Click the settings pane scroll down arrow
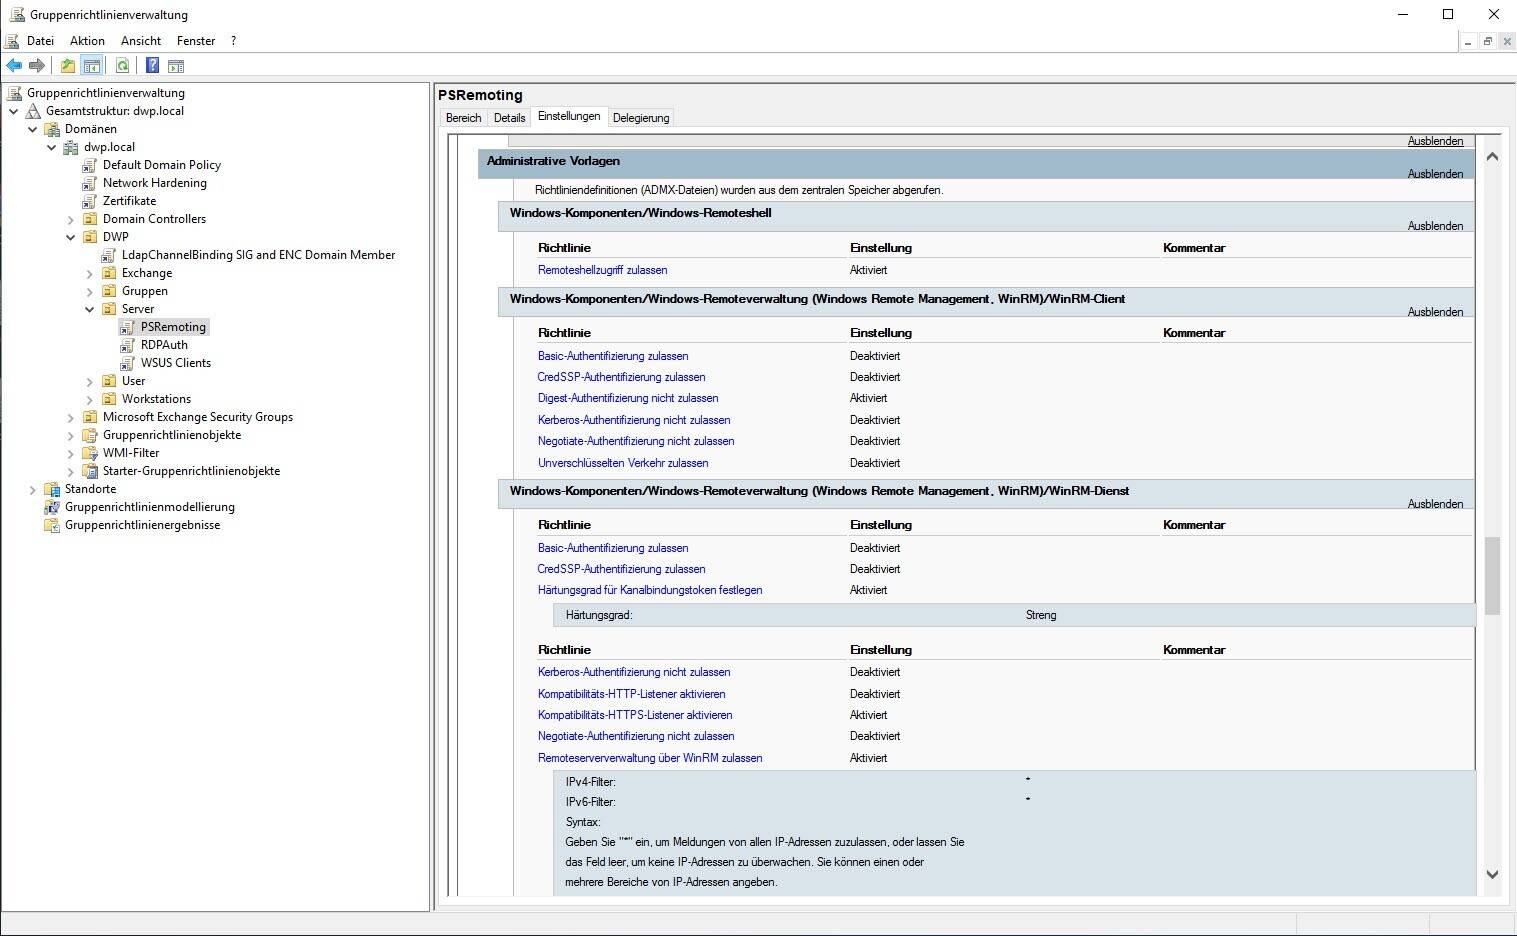The image size is (1517, 936). (1492, 874)
